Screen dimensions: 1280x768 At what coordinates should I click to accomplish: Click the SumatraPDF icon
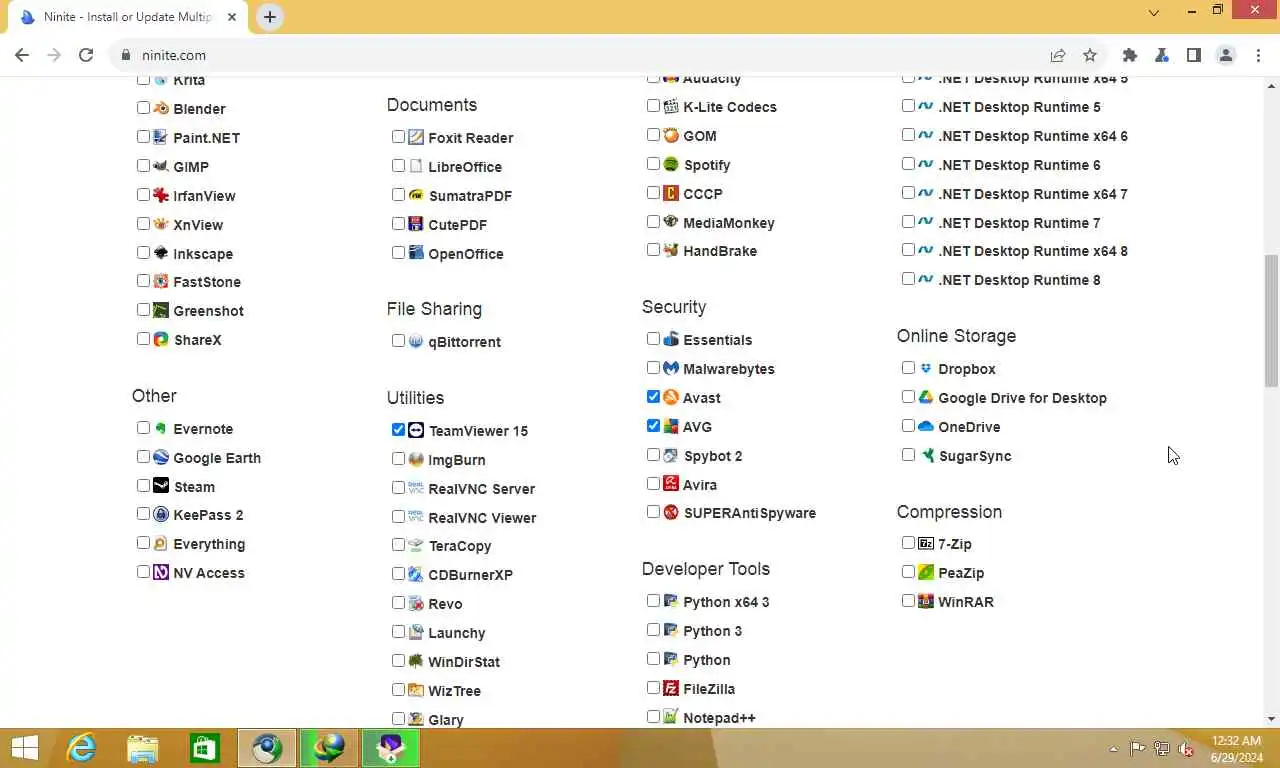[x=416, y=195]
